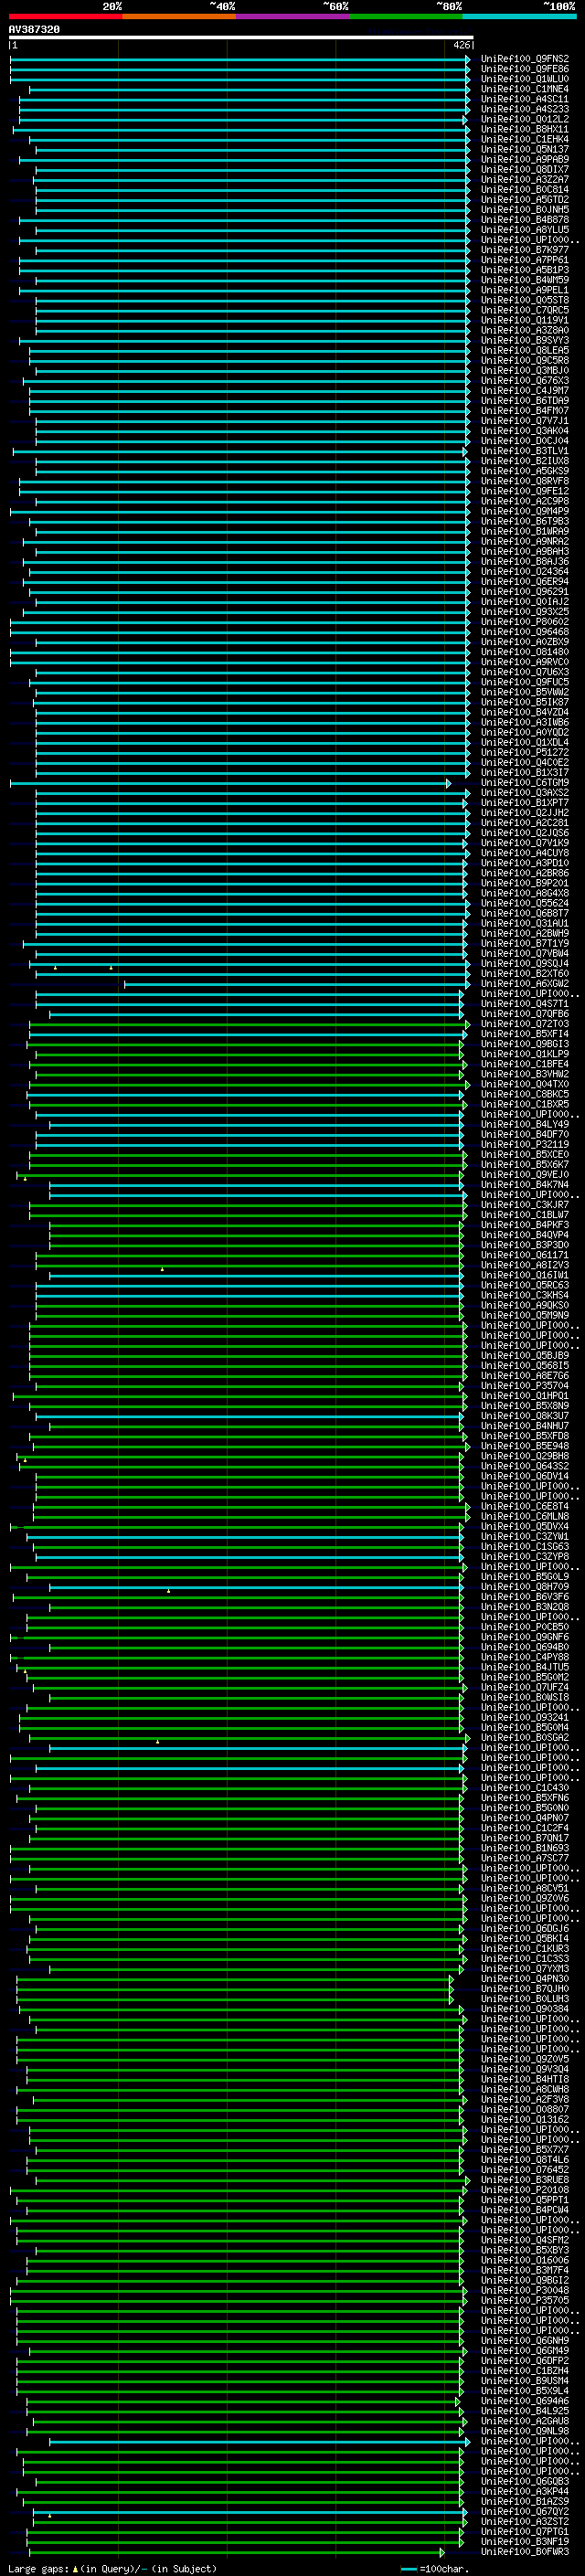Image resolution: width=585 pixels, height=2576 pixels.
Task: Select hit UniRef100_Q119V1
Action: [x=525, y=320]
